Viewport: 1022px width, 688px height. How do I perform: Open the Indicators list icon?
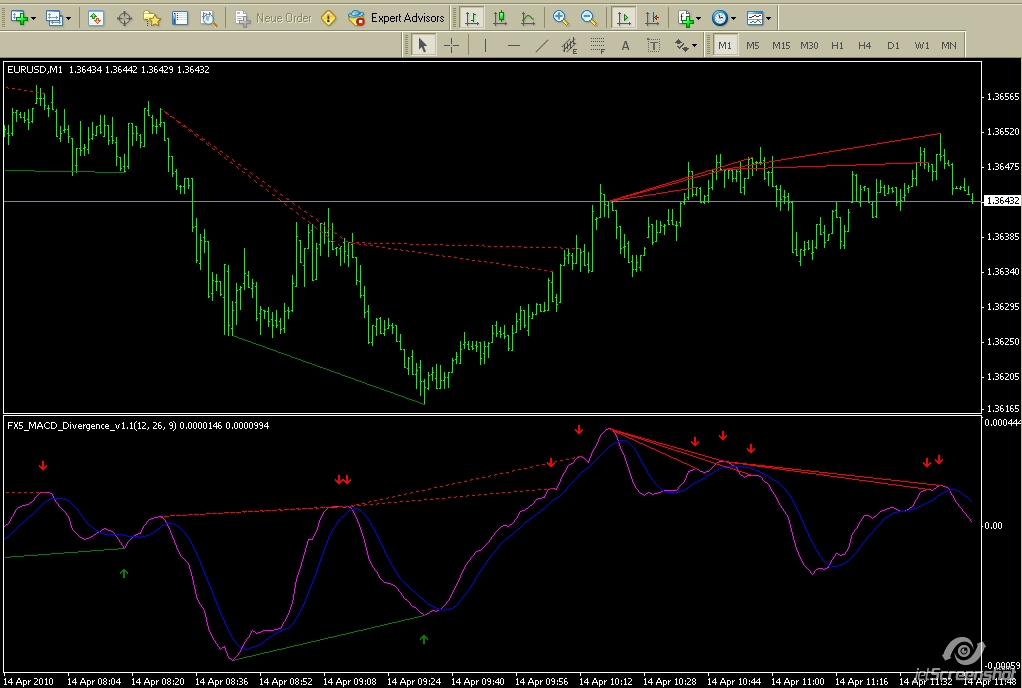[x=685, y=18]
